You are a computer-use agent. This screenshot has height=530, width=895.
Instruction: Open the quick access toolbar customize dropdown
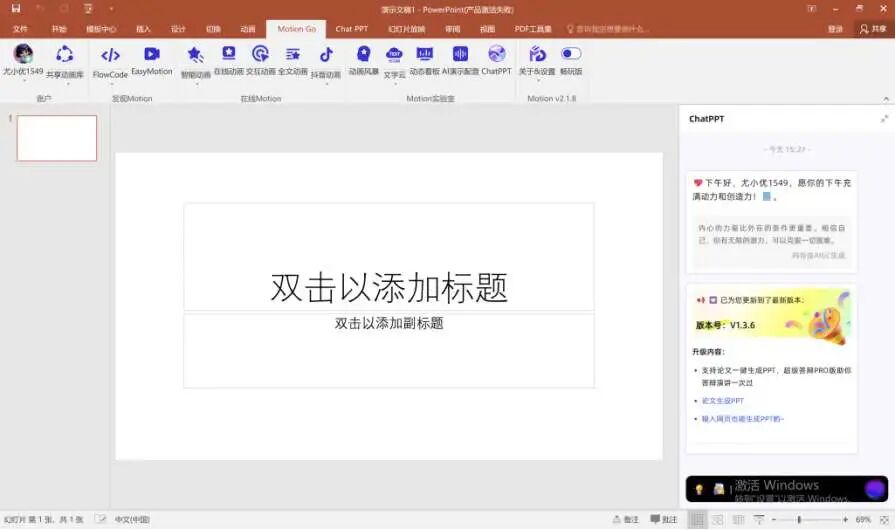[x=111, y=9]
